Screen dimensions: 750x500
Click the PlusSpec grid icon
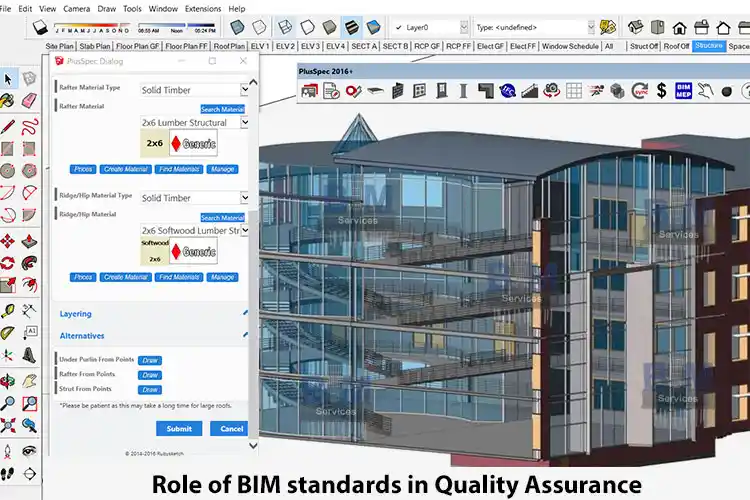[574, 90]
